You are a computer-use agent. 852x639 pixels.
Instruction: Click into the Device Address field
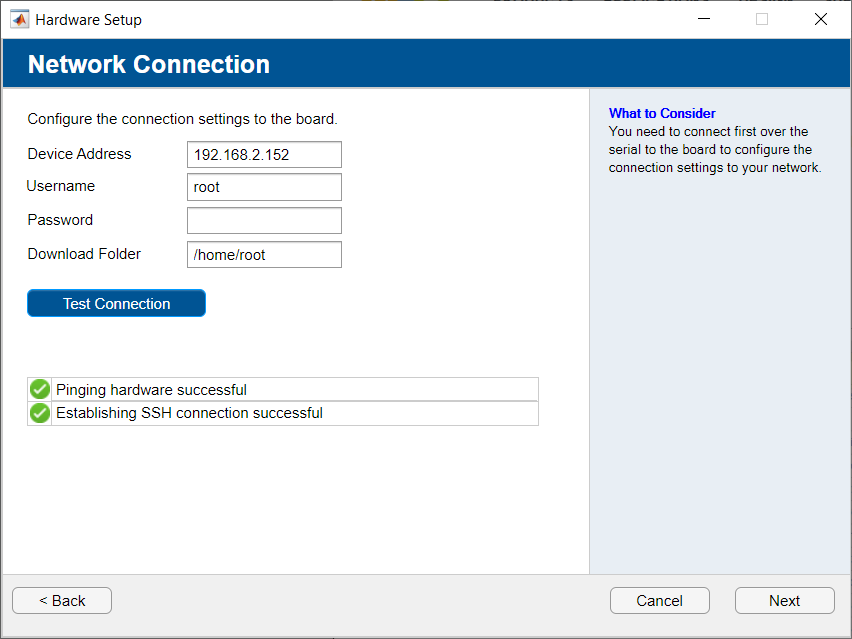tap(264, 155)
